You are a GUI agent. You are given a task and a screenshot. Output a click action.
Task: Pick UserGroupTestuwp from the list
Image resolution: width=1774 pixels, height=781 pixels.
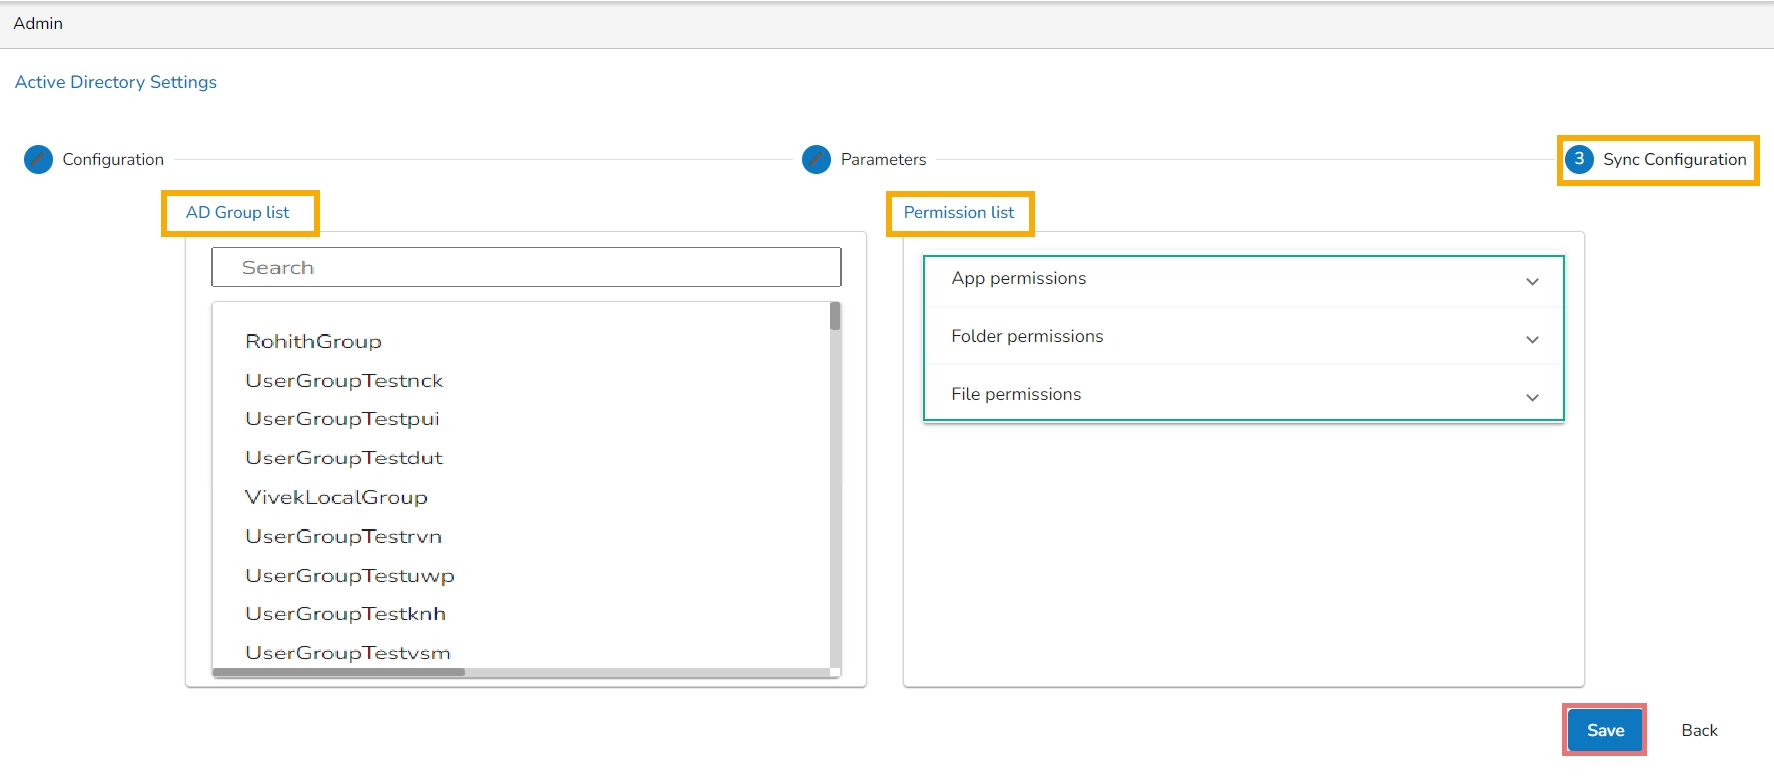click(x=350, y=576)
